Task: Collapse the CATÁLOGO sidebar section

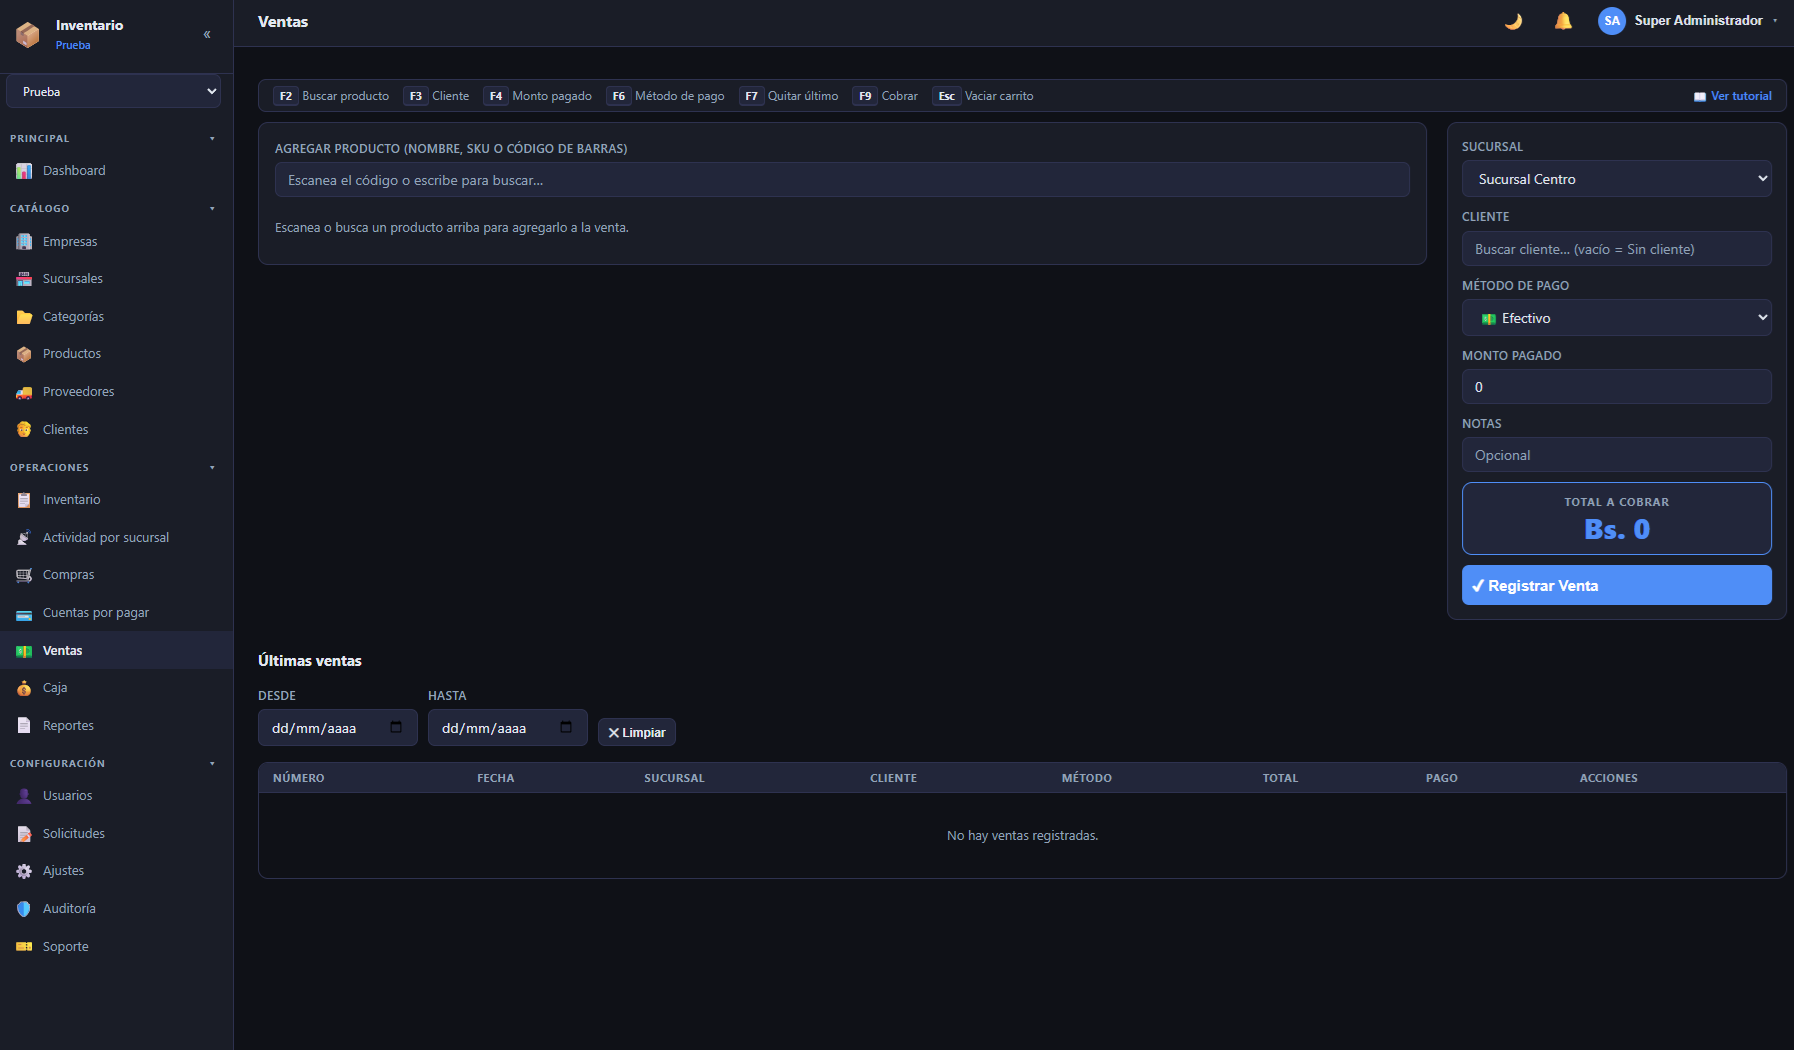Action: 212,209
